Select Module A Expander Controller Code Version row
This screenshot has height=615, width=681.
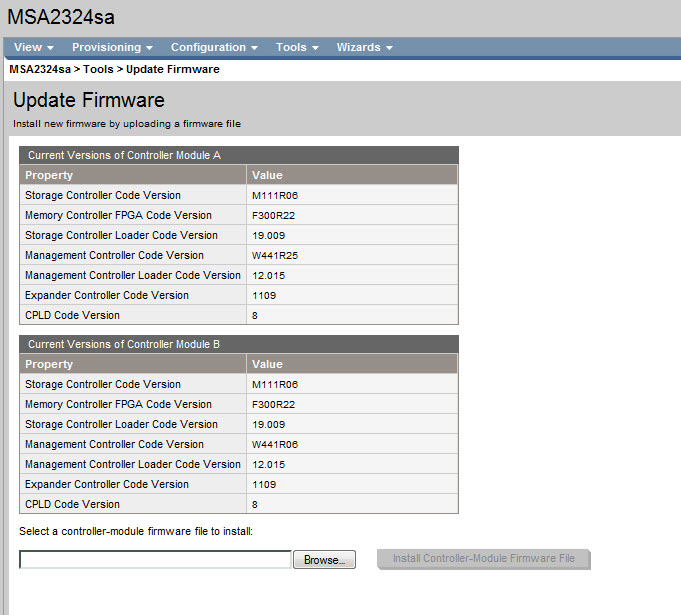tap(239, 295)
